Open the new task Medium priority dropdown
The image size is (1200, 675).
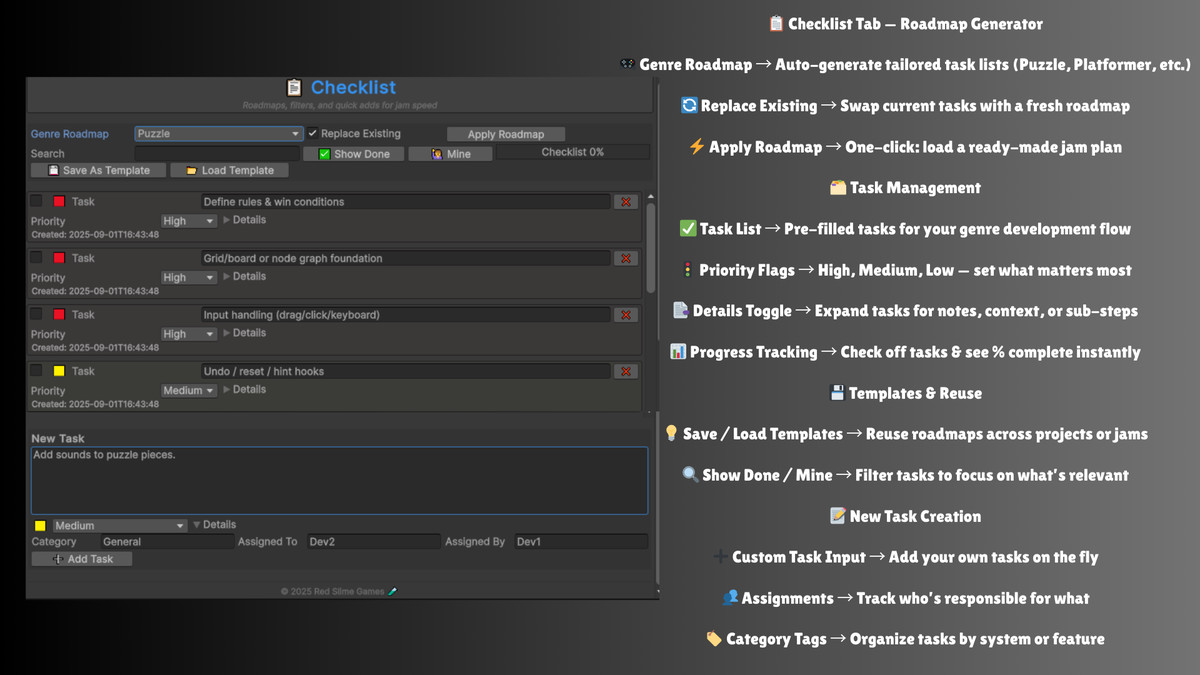[119, 526]
